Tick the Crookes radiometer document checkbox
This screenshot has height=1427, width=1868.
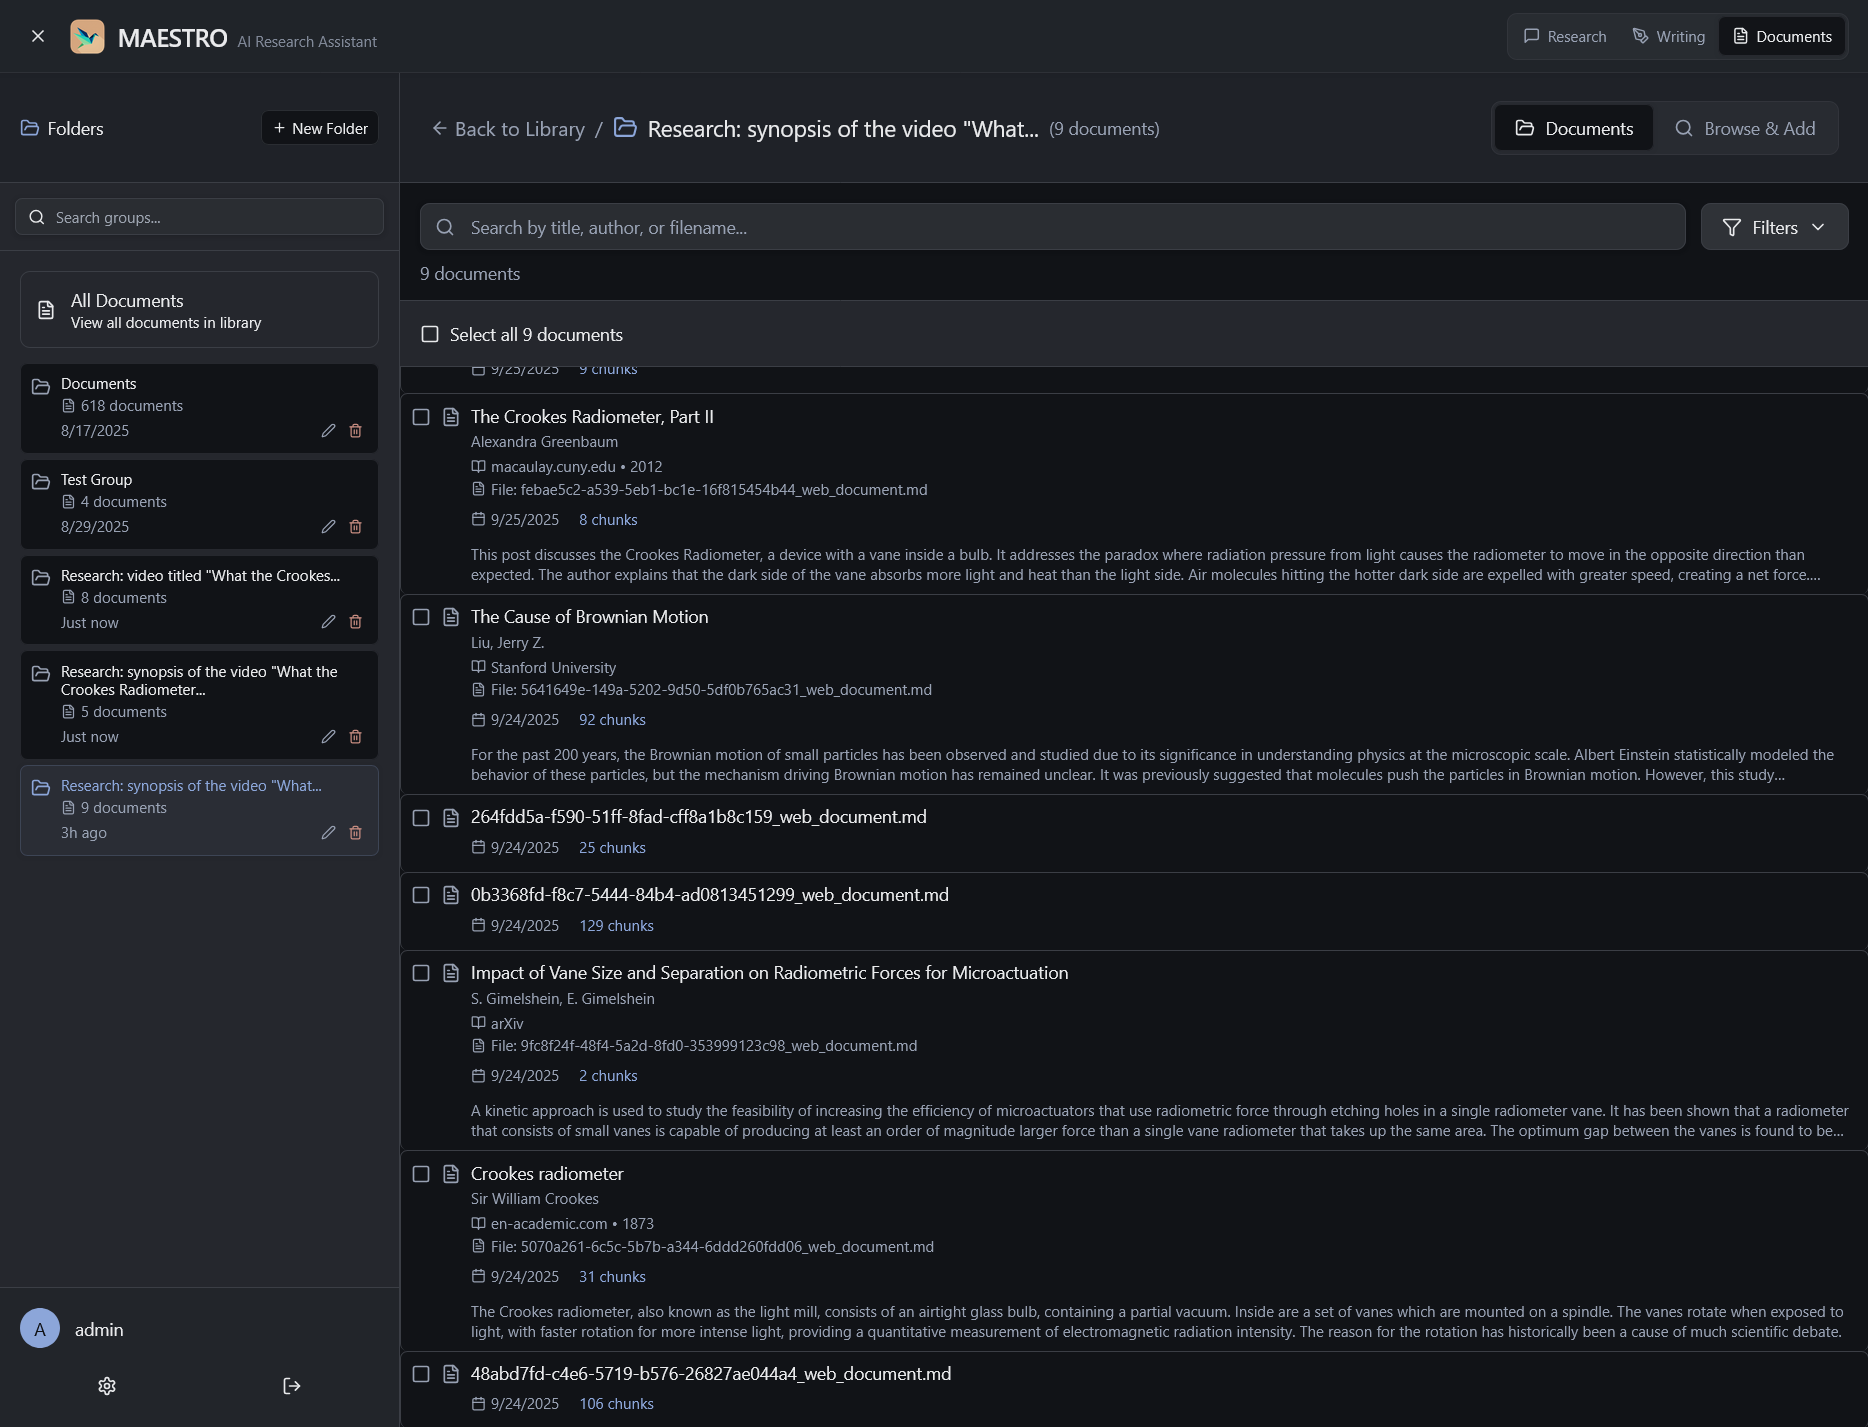click(x=421, y=1174)
